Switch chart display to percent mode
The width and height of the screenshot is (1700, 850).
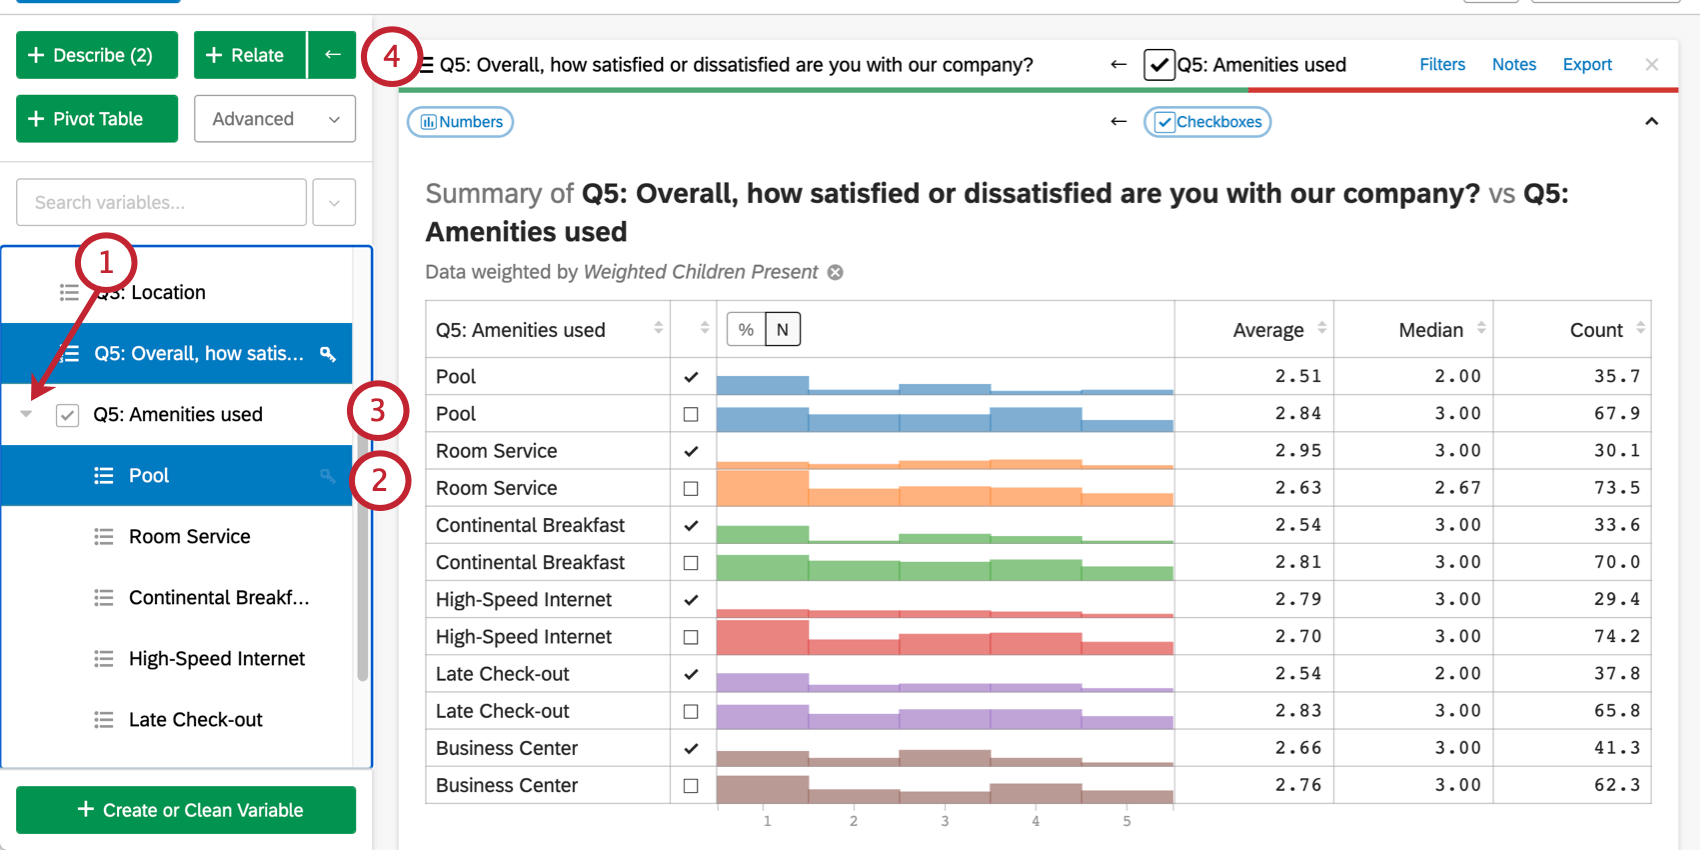point(746,329)
